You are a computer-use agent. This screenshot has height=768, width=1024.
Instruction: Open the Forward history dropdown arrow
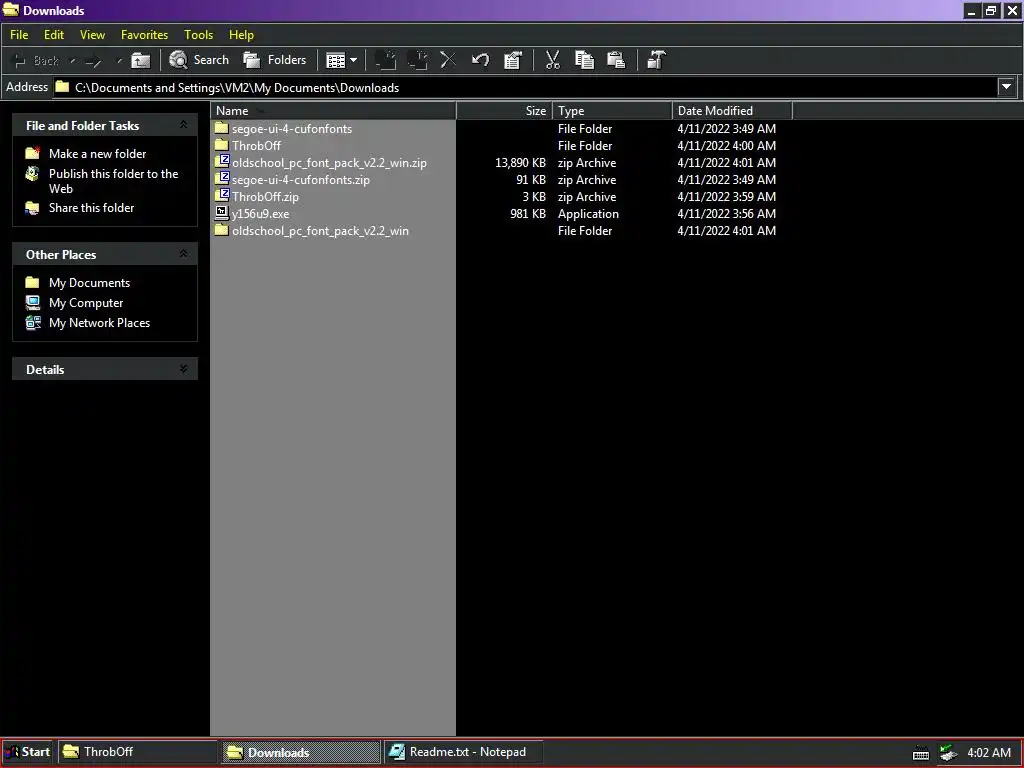(119, 61)
